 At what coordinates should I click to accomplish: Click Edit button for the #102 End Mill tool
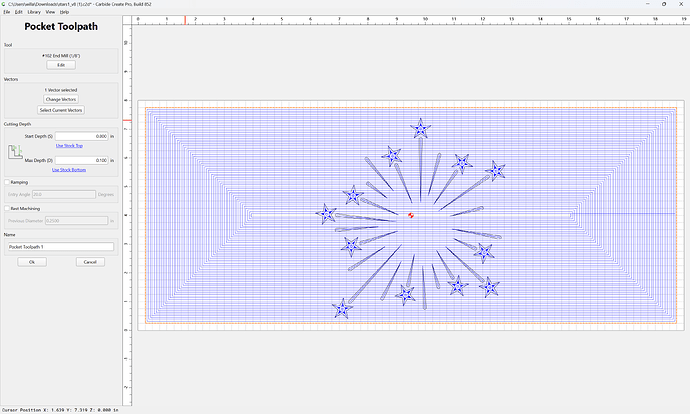tap(61, 65)
